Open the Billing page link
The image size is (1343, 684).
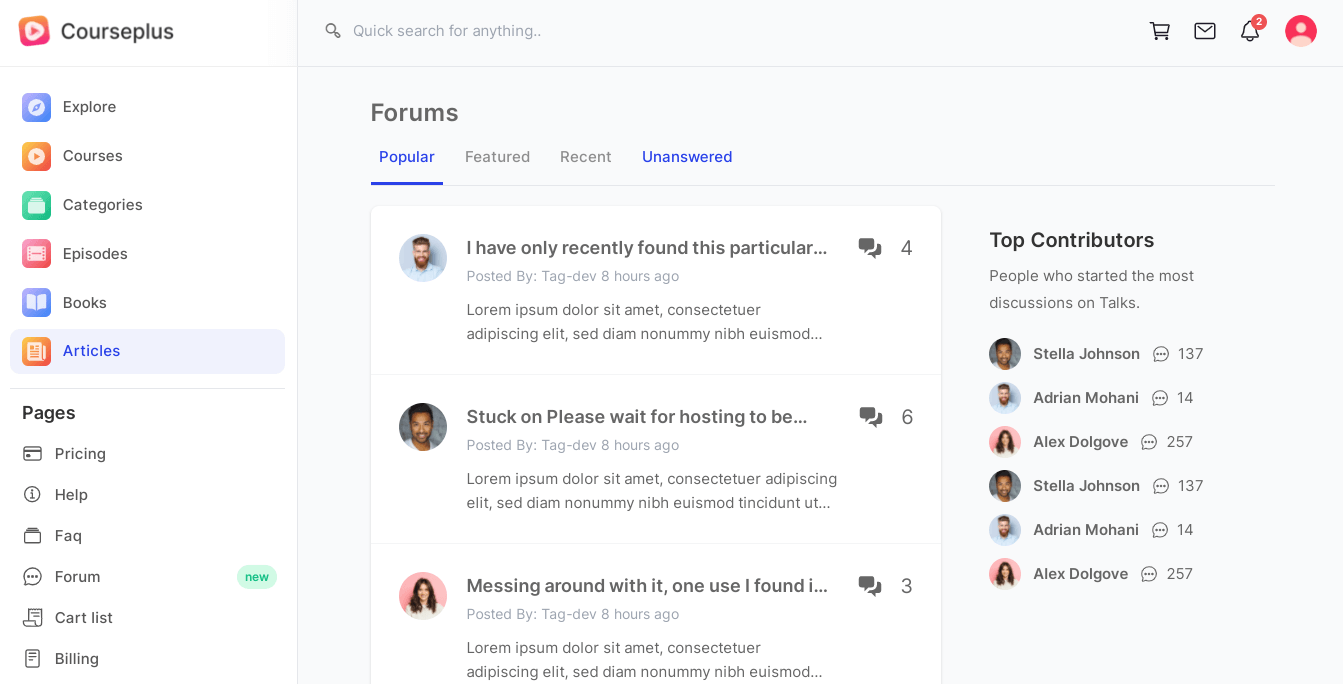point(76,659)
